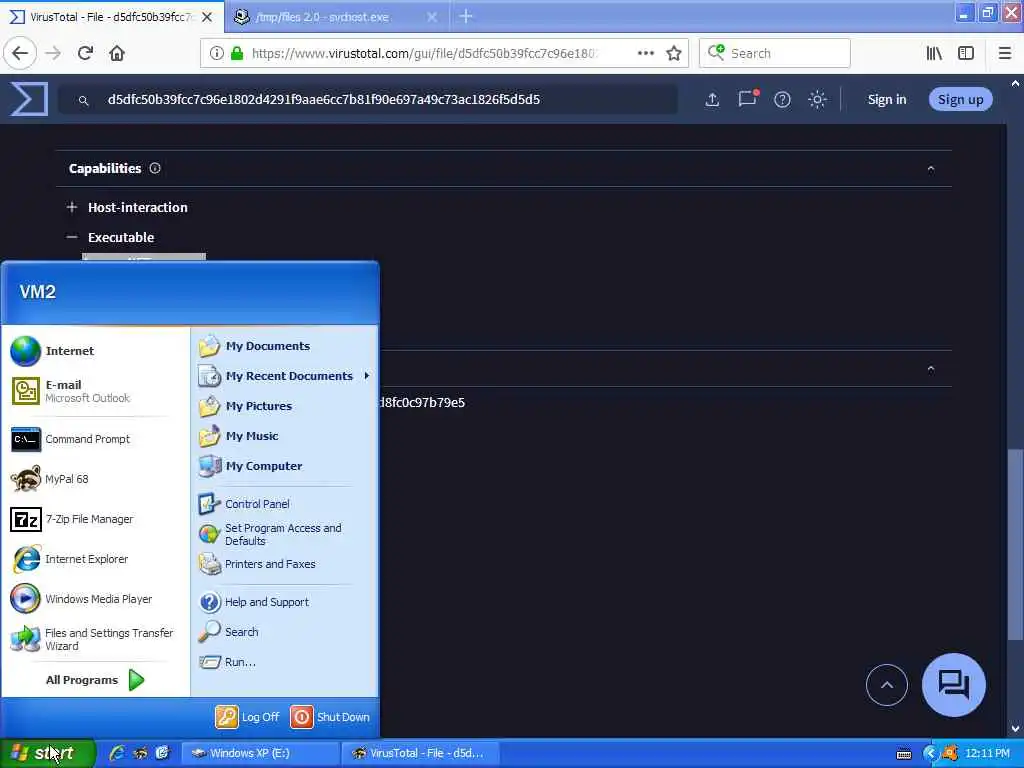Click the Start button
The image size is (1024, 768).
(48, 753)
